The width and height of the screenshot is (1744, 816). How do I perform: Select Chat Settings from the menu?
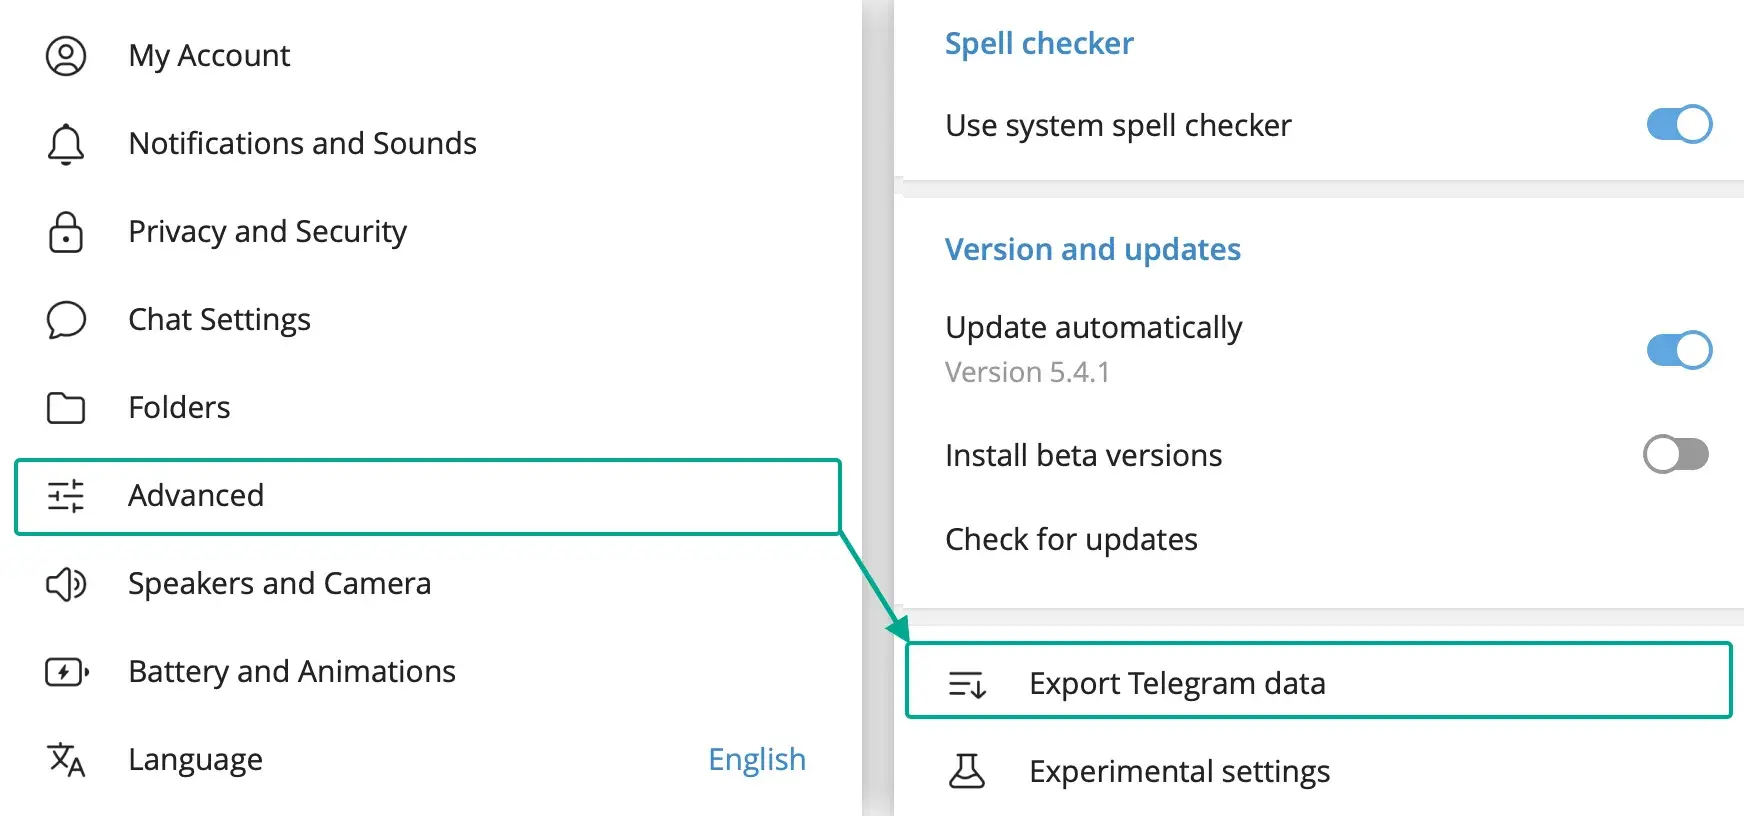pyautogui.click(x=219, y=320)
